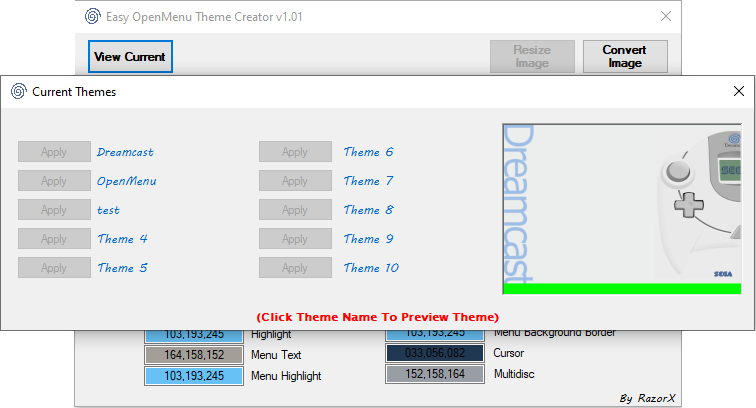Click the Multidisc label
756x408 pixels.
pos(514,374)
